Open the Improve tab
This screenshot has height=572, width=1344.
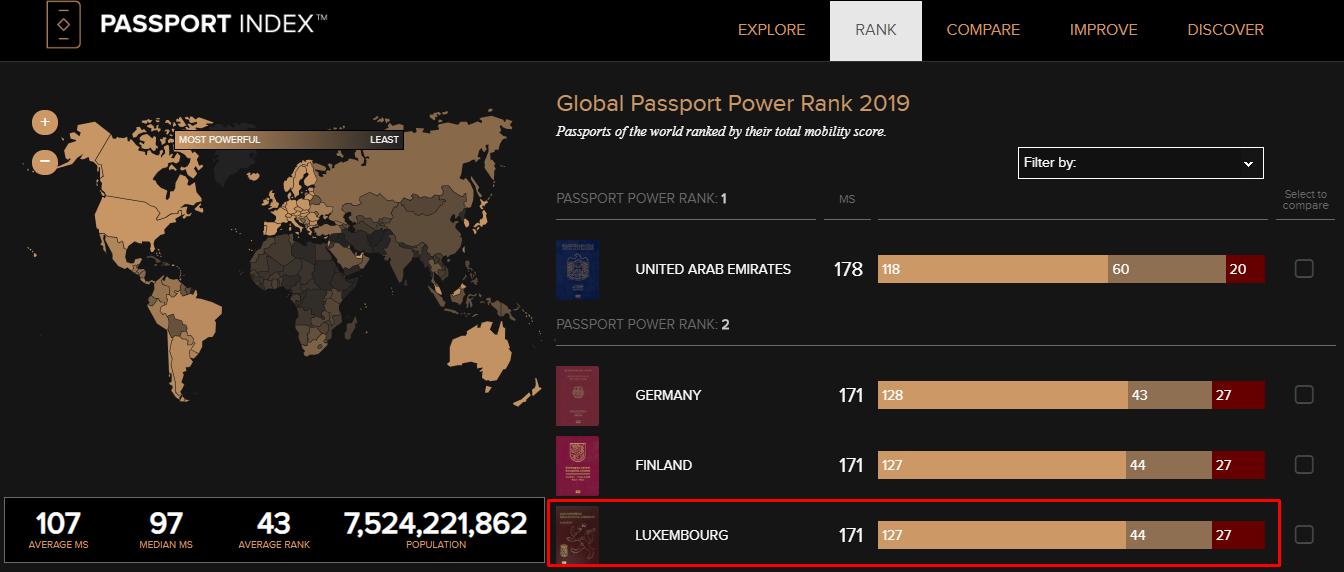click(x=1103, y=30)
